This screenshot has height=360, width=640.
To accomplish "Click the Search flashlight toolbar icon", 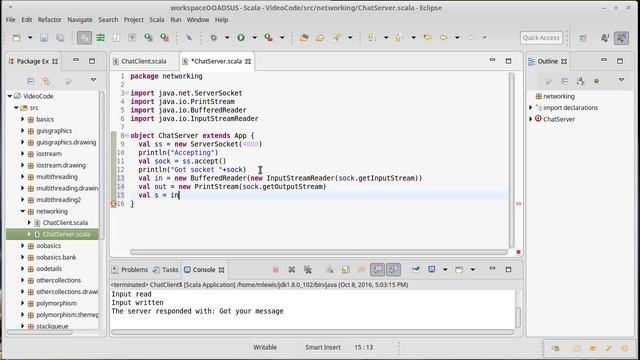I will click(x=337, y=38).
